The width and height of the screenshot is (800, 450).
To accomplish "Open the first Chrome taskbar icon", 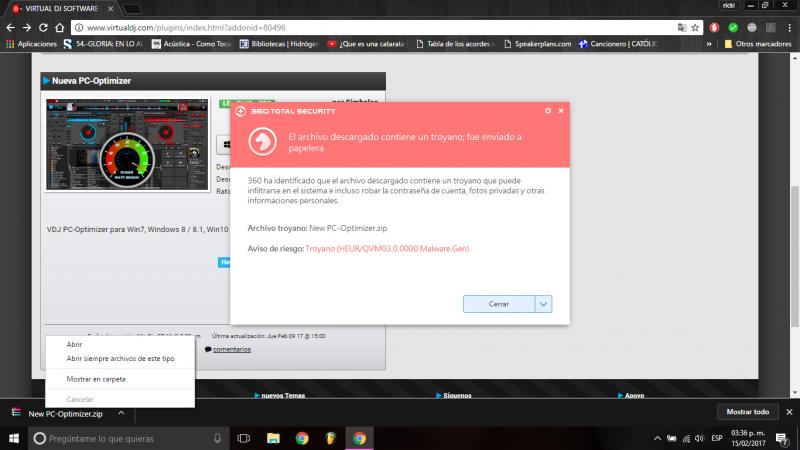I will click(302, 438).
